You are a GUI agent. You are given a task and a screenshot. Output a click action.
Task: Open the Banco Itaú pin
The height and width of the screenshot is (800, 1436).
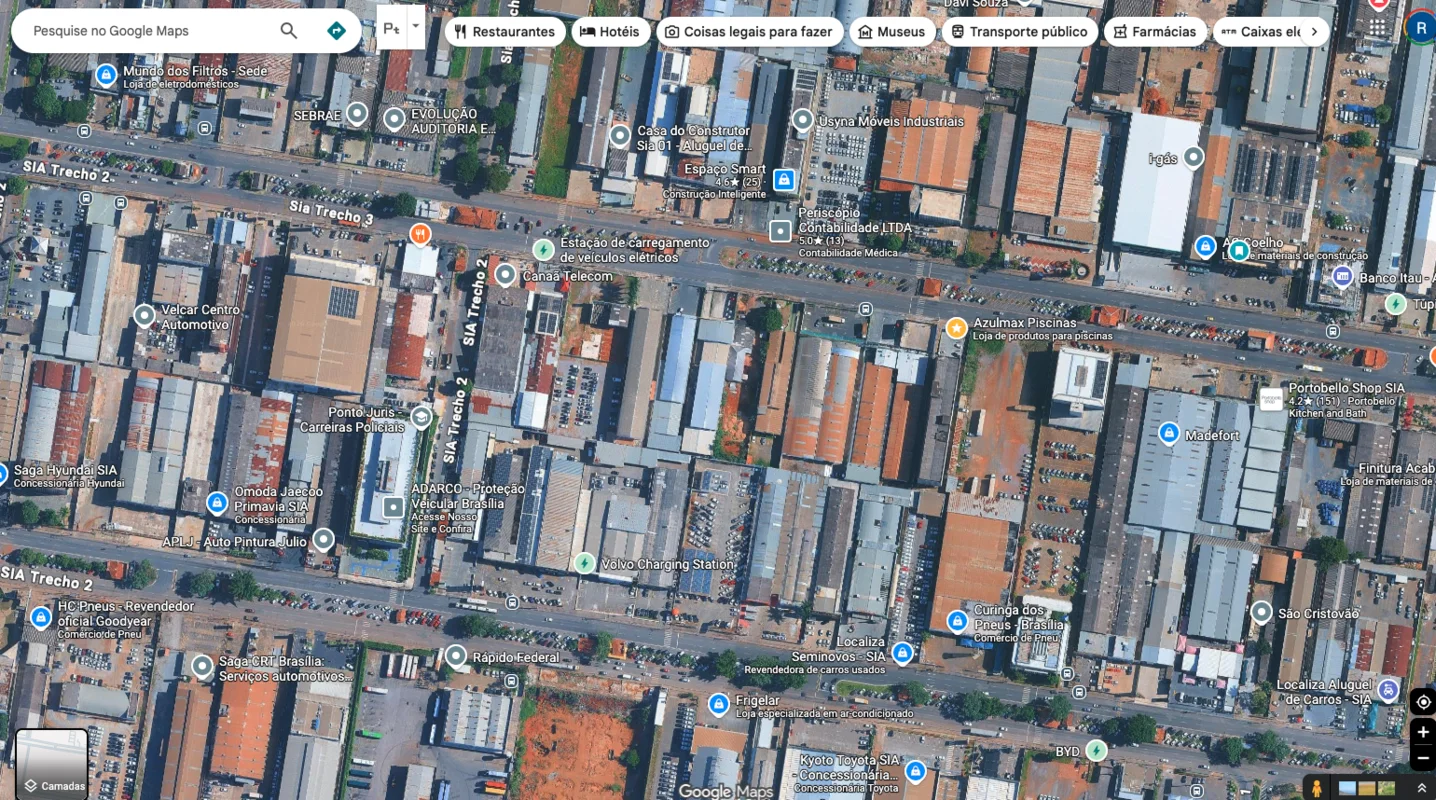1342,276
